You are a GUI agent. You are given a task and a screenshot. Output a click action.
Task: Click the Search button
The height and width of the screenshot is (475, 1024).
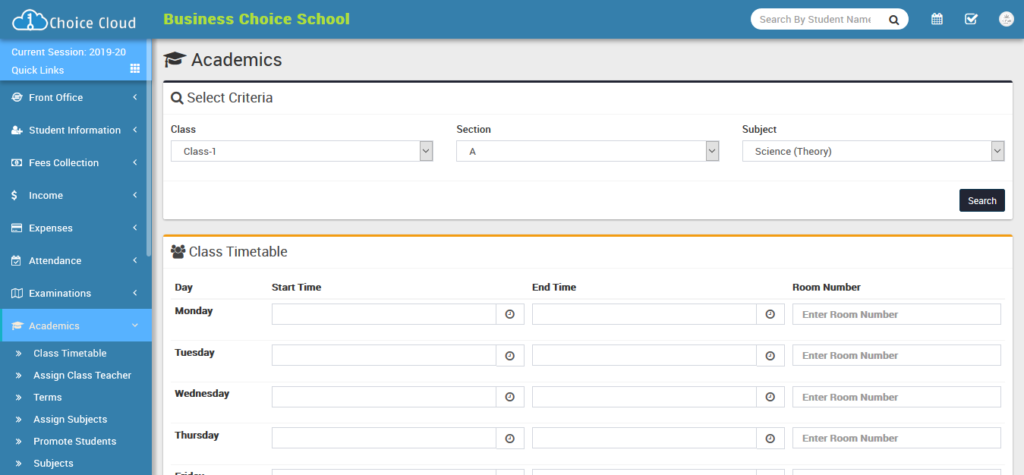[982, 201]
